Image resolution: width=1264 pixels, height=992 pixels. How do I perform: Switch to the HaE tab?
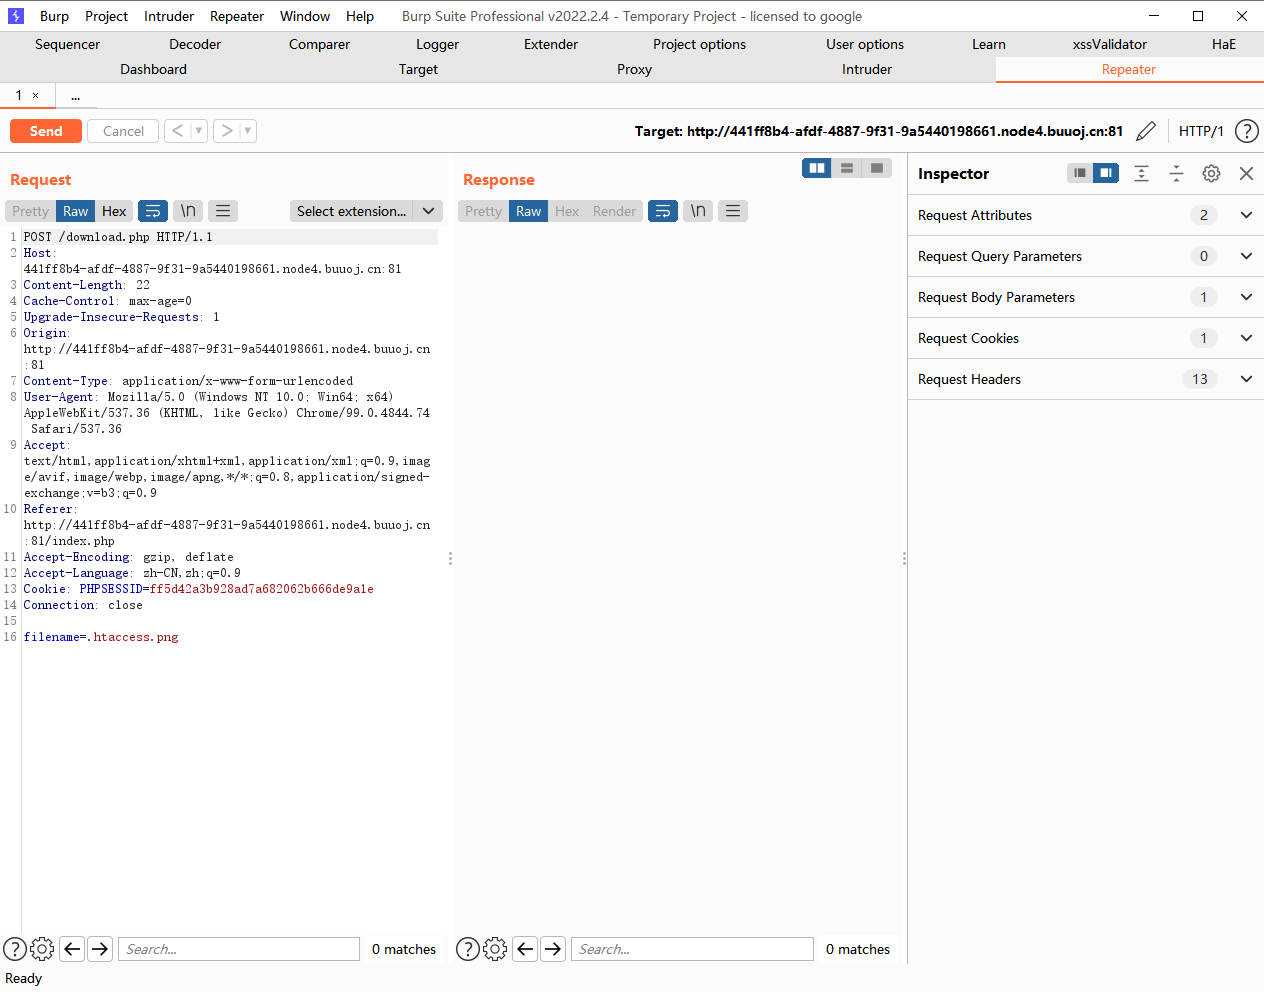[1224, 44]
